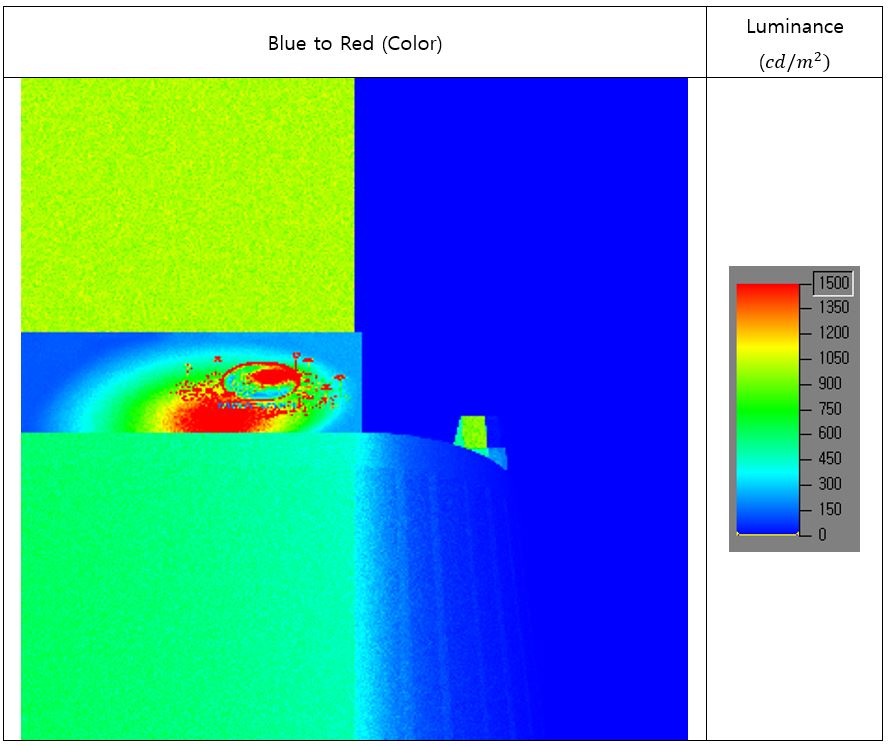This screenshot has height=746, width=888.
Task: Click the 0 minimum scale label
Action: pos(822,534)
